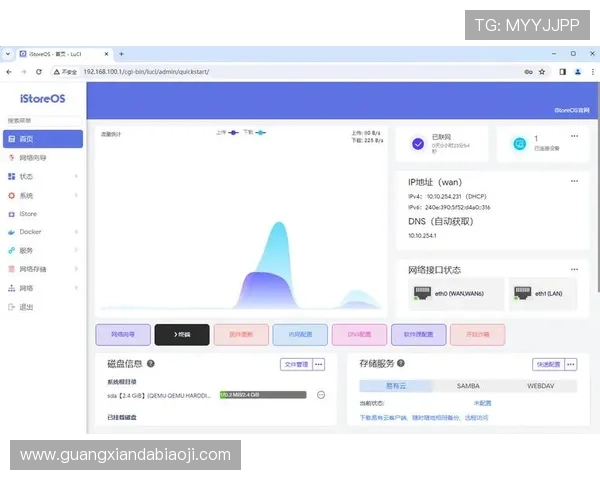
Task: Open more options beside 快速配置
Action: click(x=571, y=364)
